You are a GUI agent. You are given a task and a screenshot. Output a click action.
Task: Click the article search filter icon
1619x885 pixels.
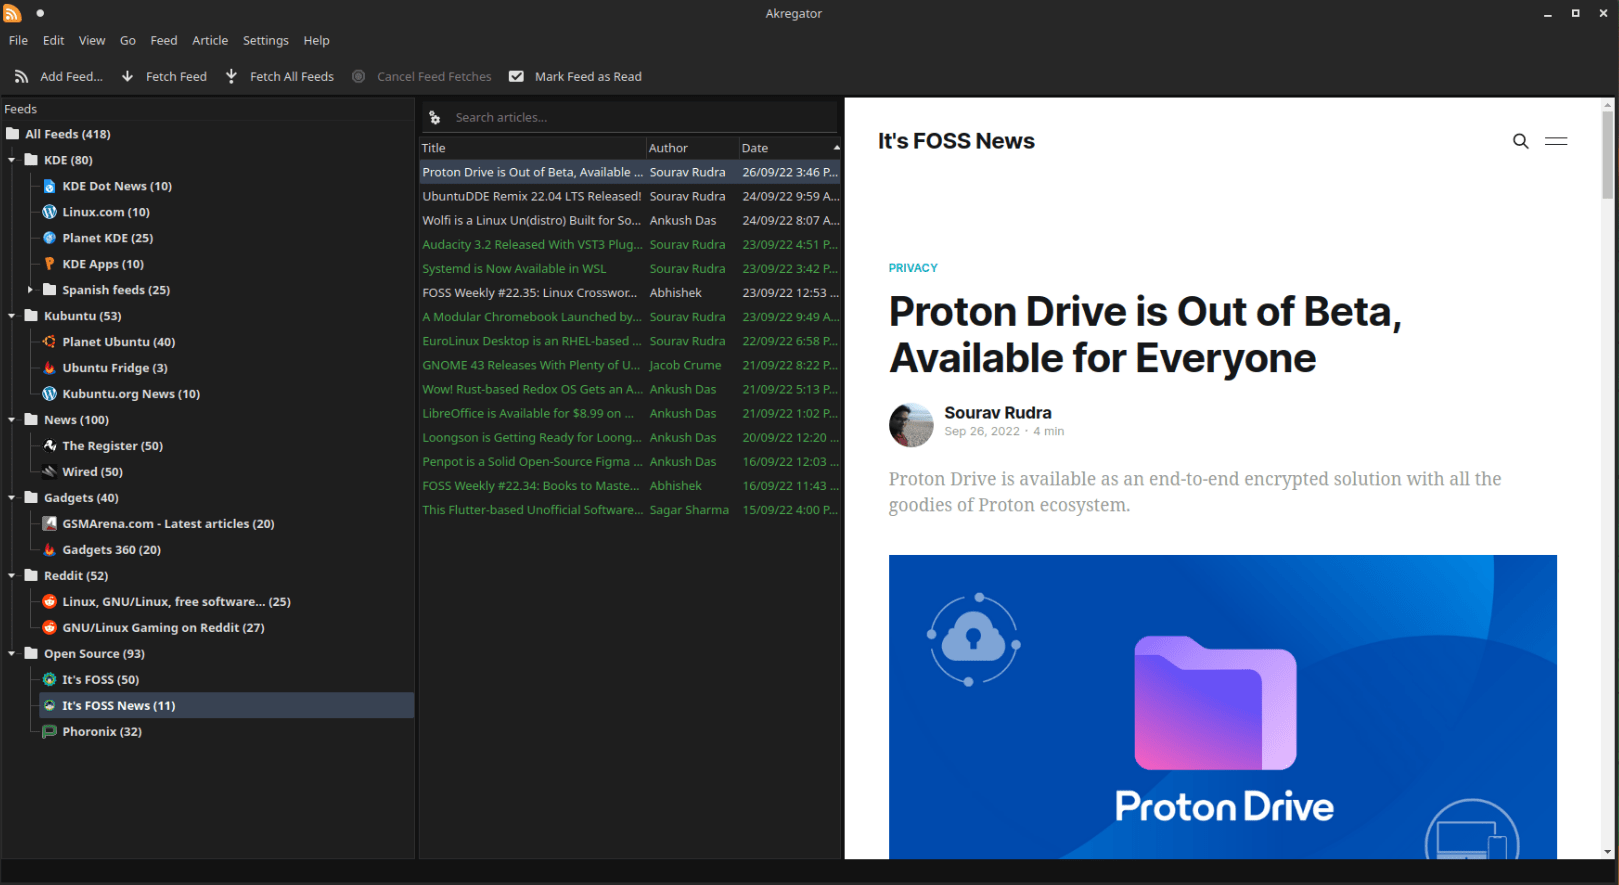click(435, 118)
